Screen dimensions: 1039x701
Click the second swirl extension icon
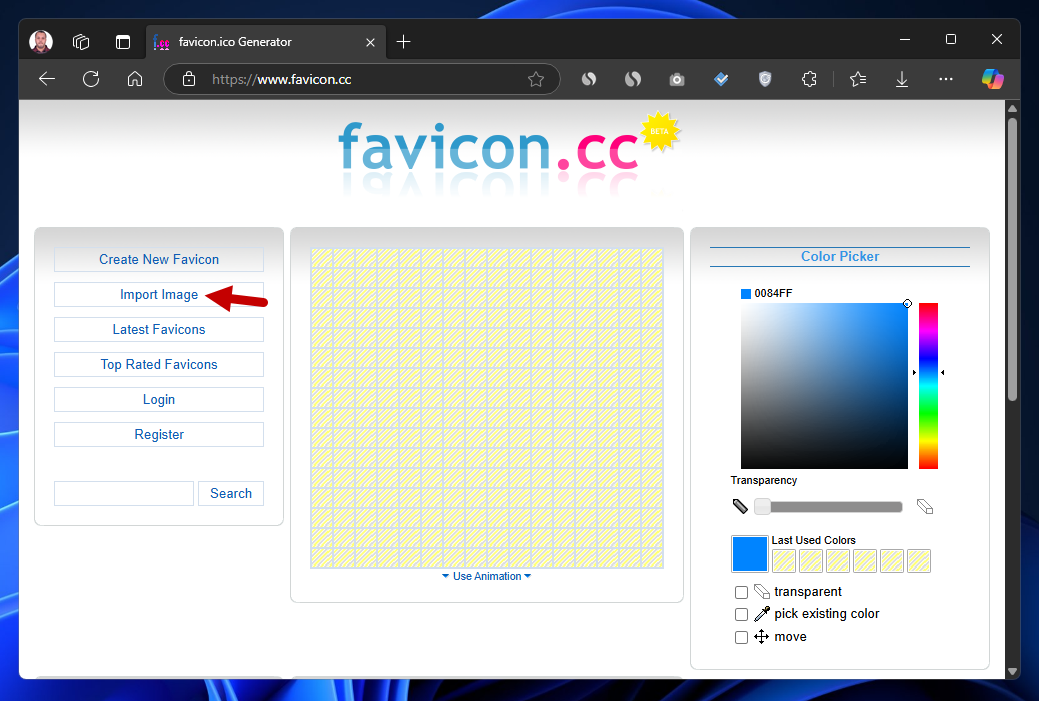click(x=633, y=80)
